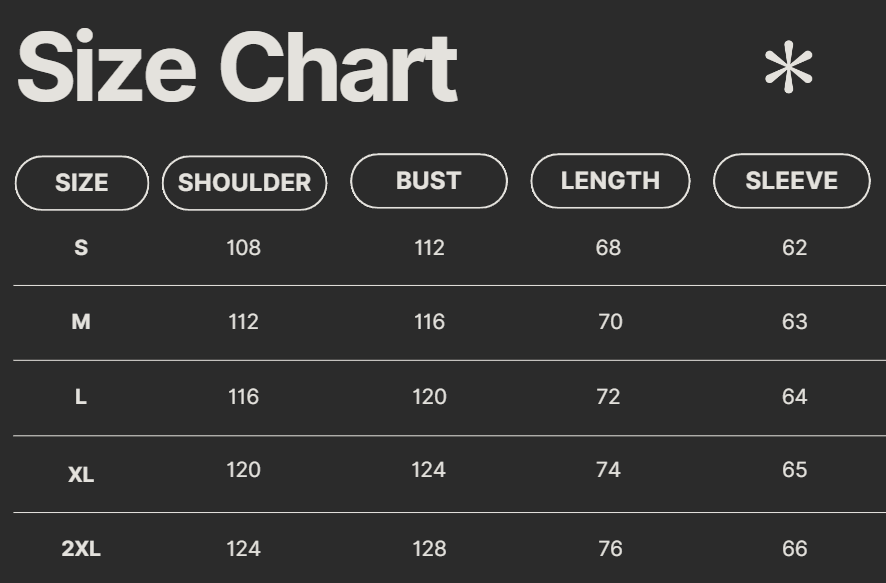Select the M size row label
Image resolution: width=886 pixels, height=583 pixels.
(81, 322)
